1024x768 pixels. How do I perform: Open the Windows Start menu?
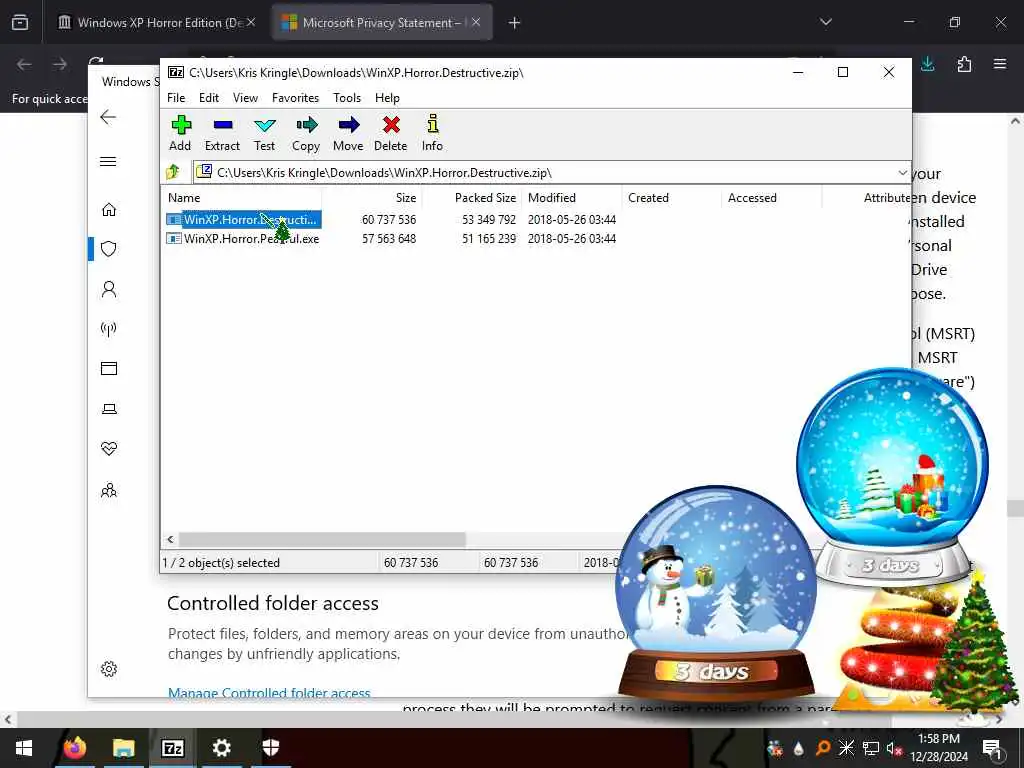24,748
